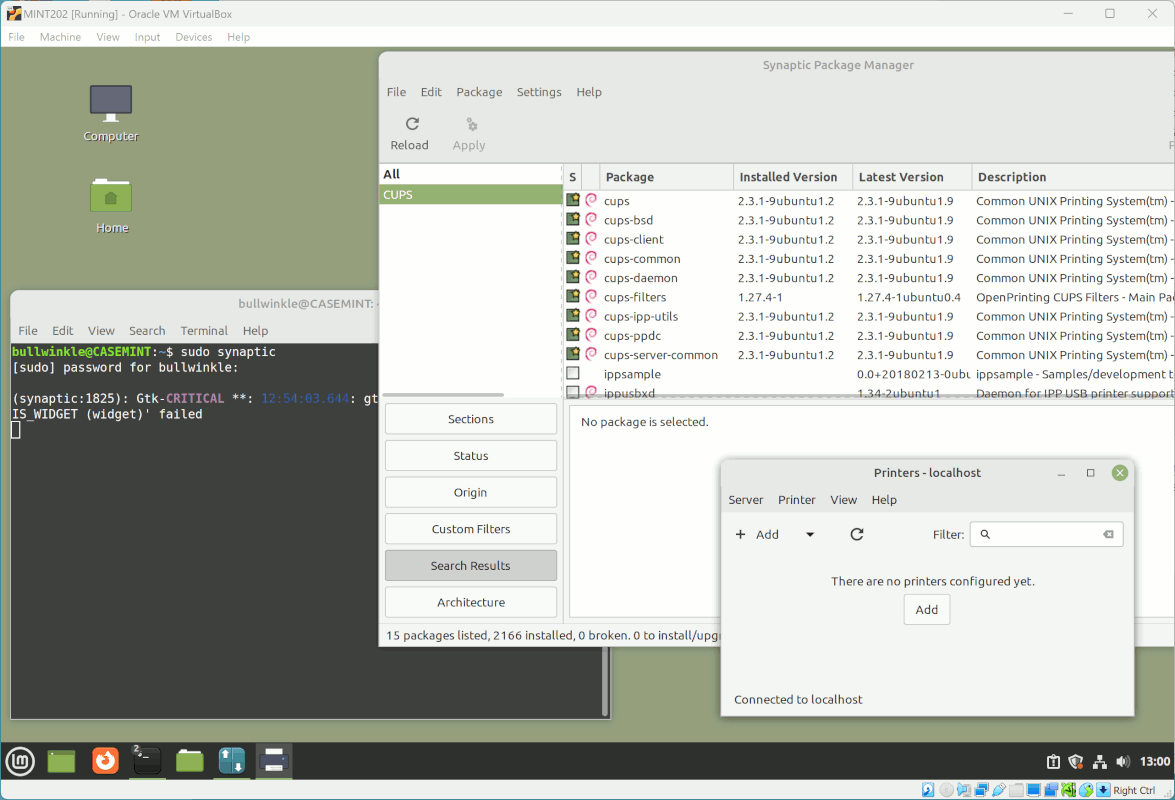Image resolution: width=1175 pixels, height=800 pixels.
Task: Open the Devices menu in VirtualBox
Action: 193,37
